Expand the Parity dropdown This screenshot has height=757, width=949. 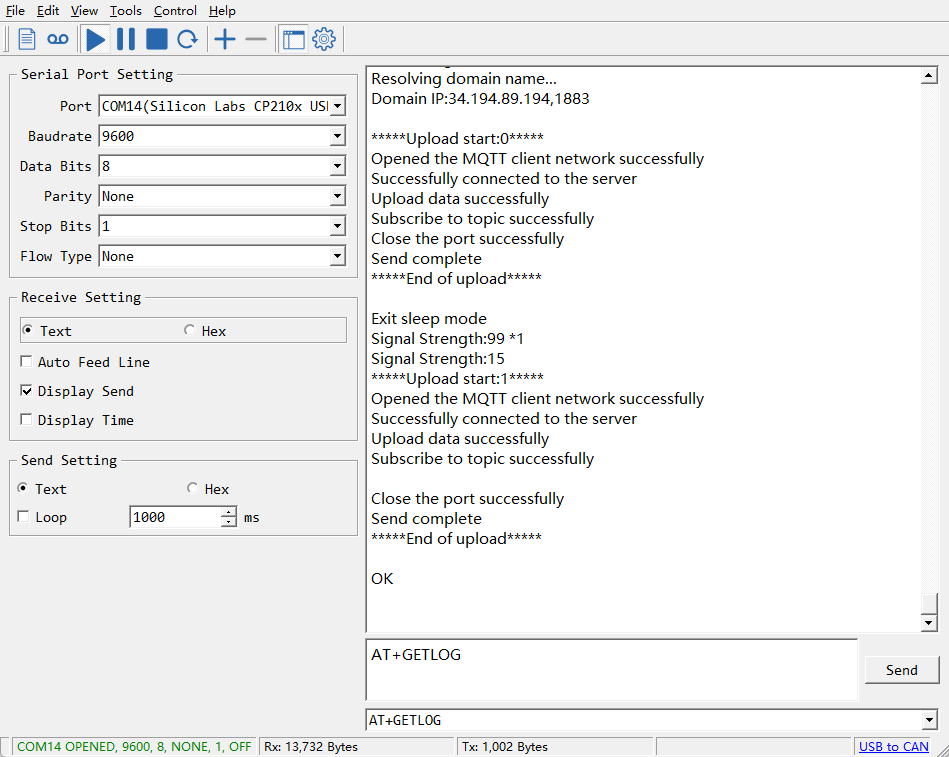point(338,196)
